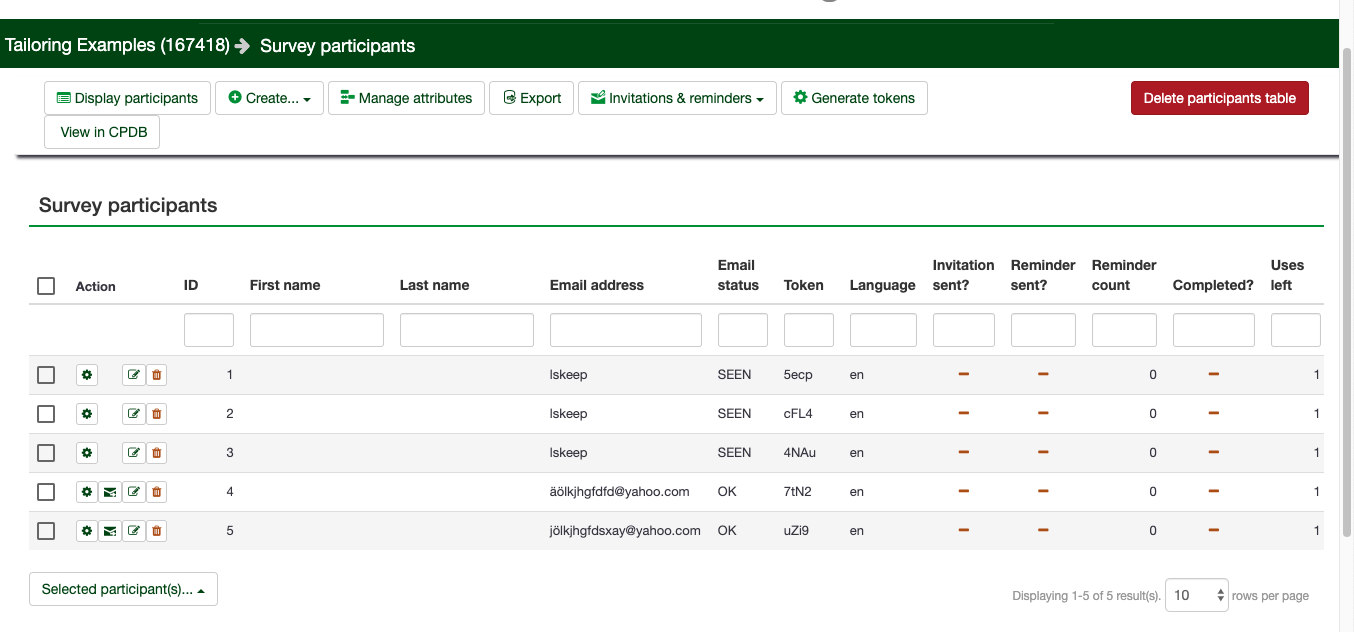
Task: Click the envelope icon in row 5
Action: point(110,531)
